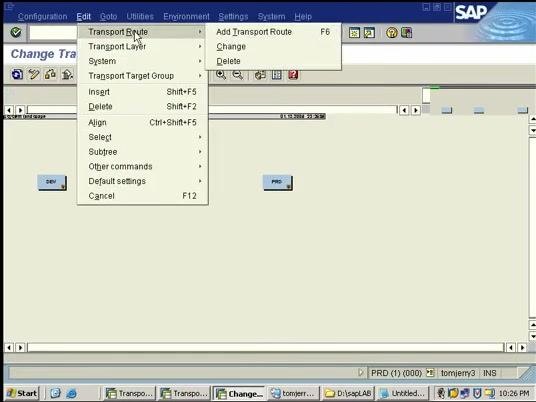The image size is (536, 402).
Task: Click the Create New Session toolbar icon
Action: point(354,33)
